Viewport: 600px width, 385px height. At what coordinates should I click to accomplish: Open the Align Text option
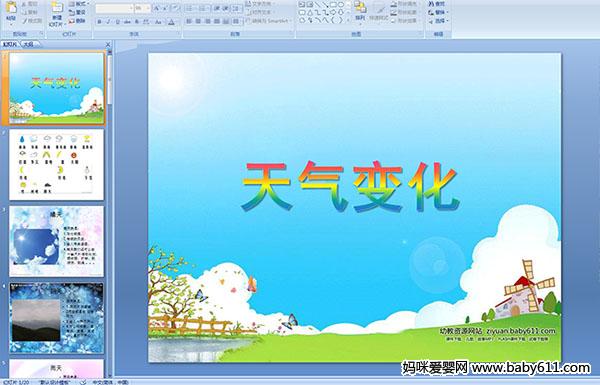click(x=262, y=12)
